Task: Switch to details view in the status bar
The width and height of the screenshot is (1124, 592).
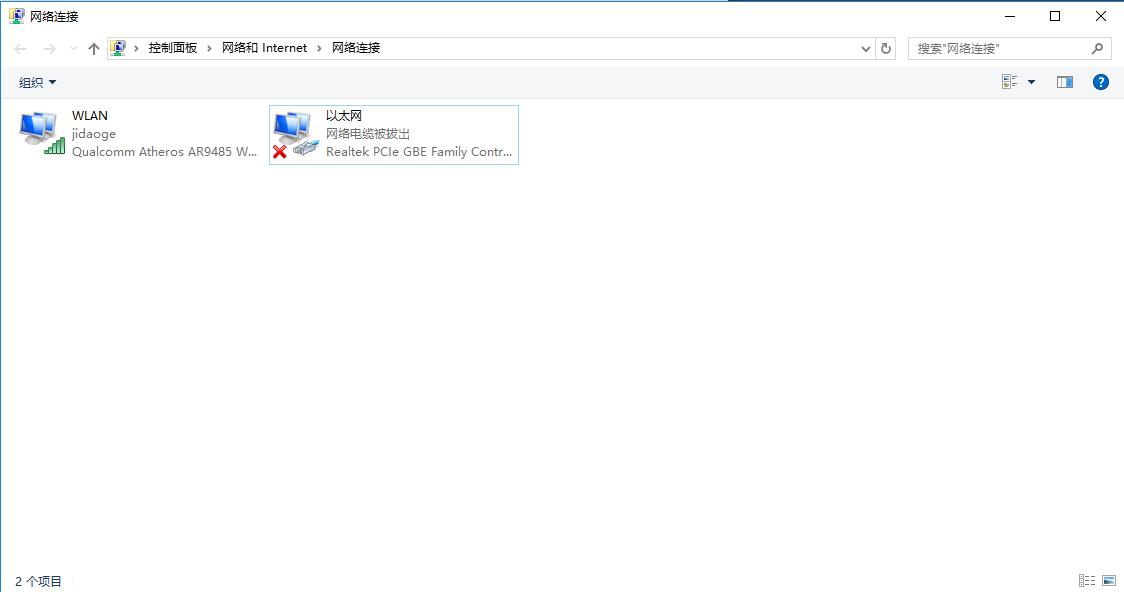Action: (x=1087, y=580)
